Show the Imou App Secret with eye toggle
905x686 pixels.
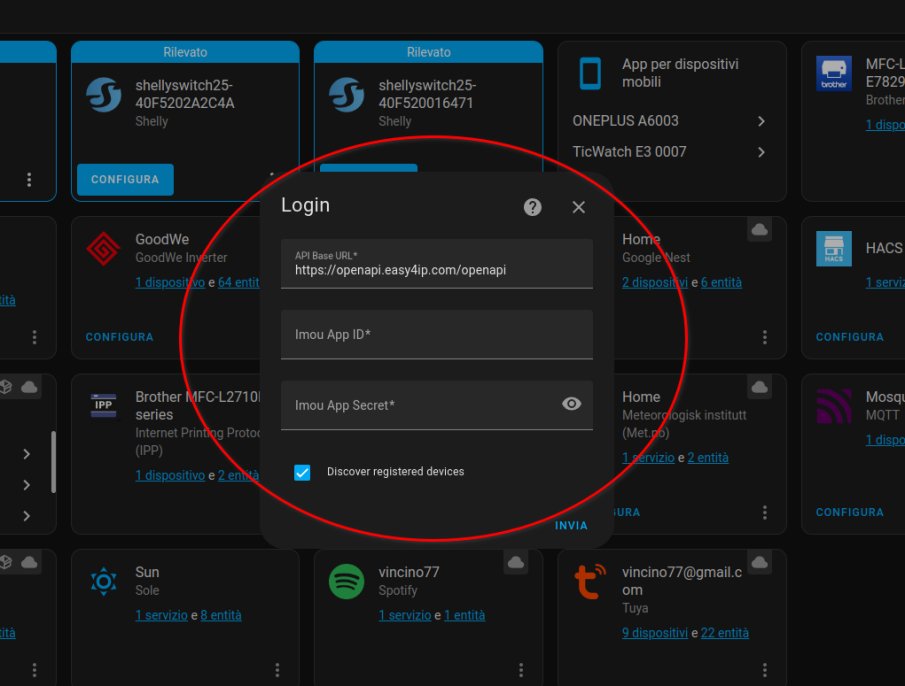pos(571,404)
